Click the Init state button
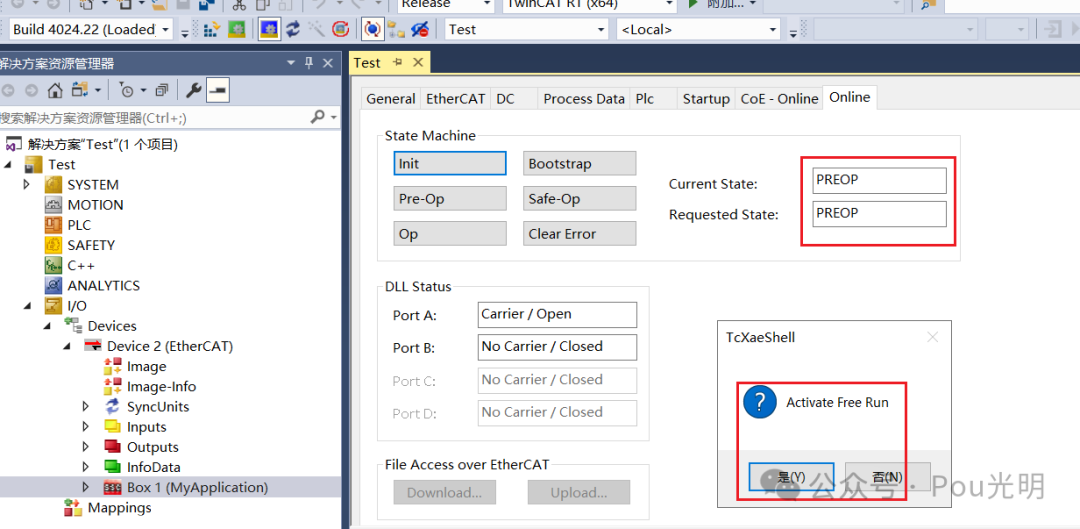 pyautogui.click(x=450, y=164)
